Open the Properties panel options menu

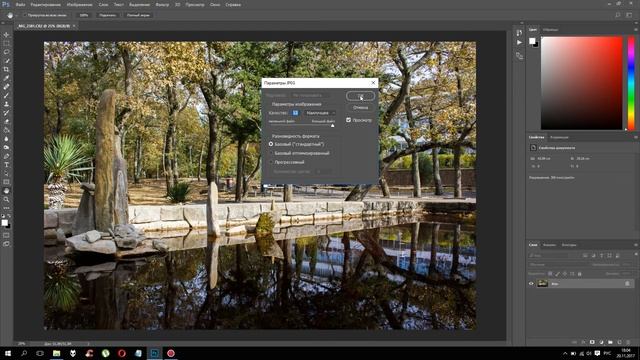click(x=636, y=137)
